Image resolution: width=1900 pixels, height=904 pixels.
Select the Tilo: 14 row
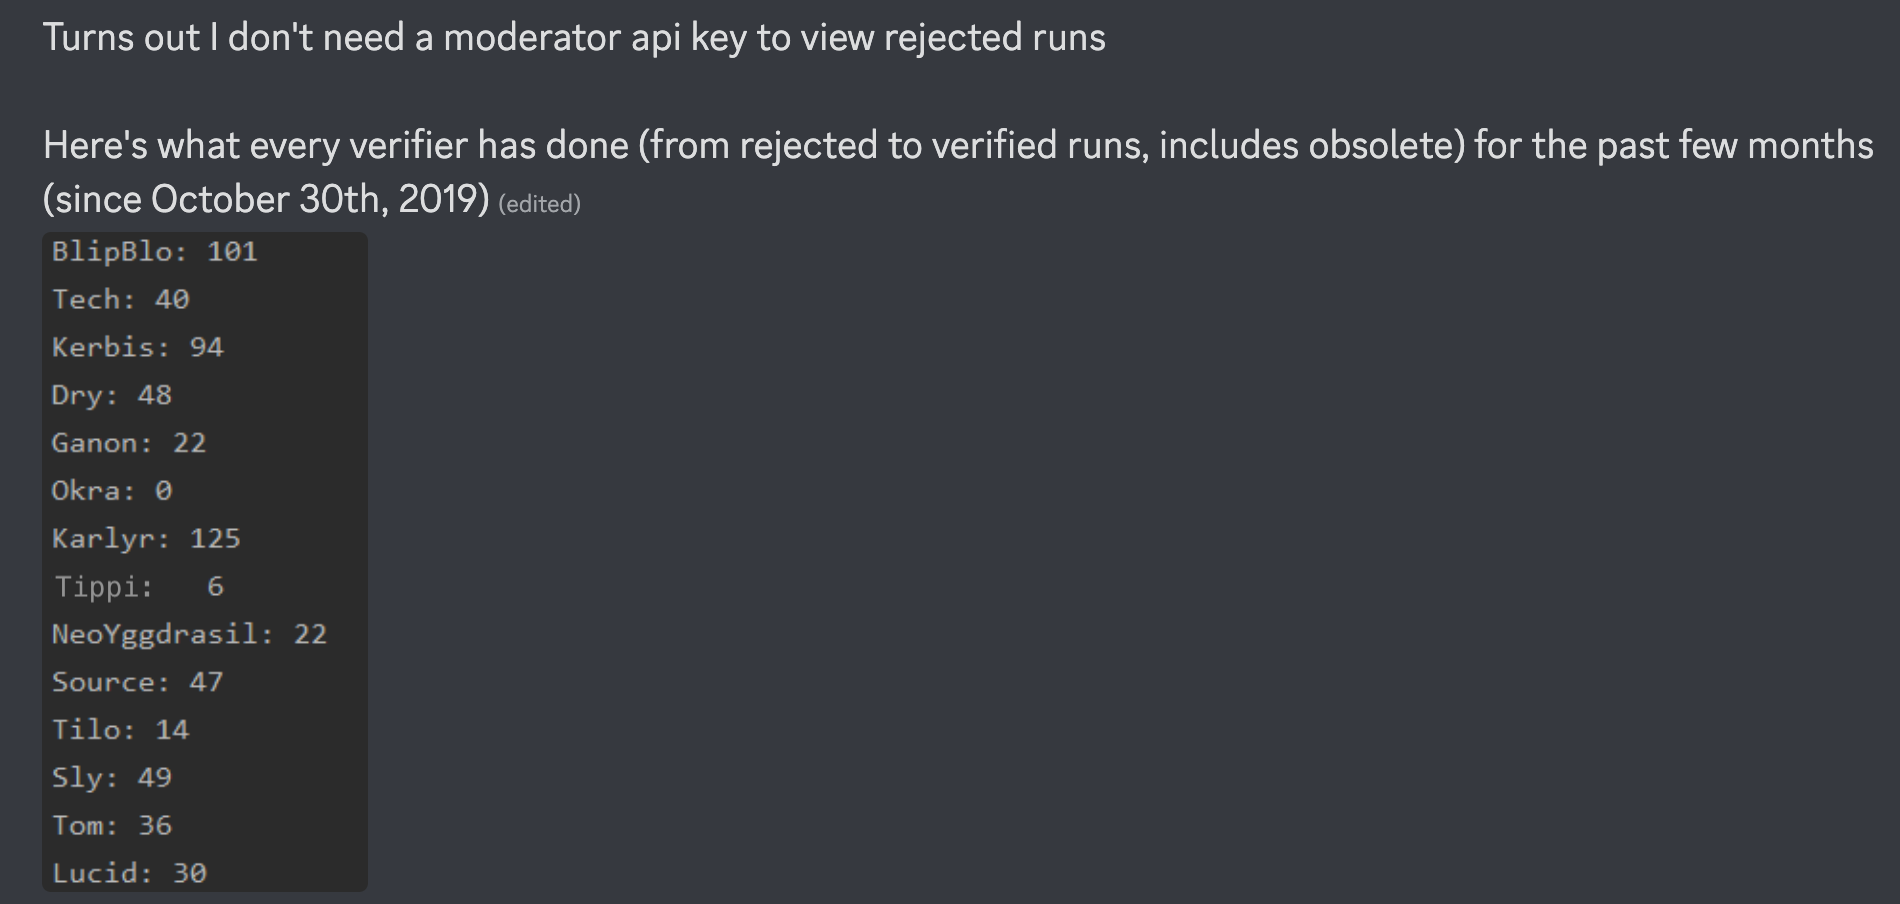[x=121, y=730]
